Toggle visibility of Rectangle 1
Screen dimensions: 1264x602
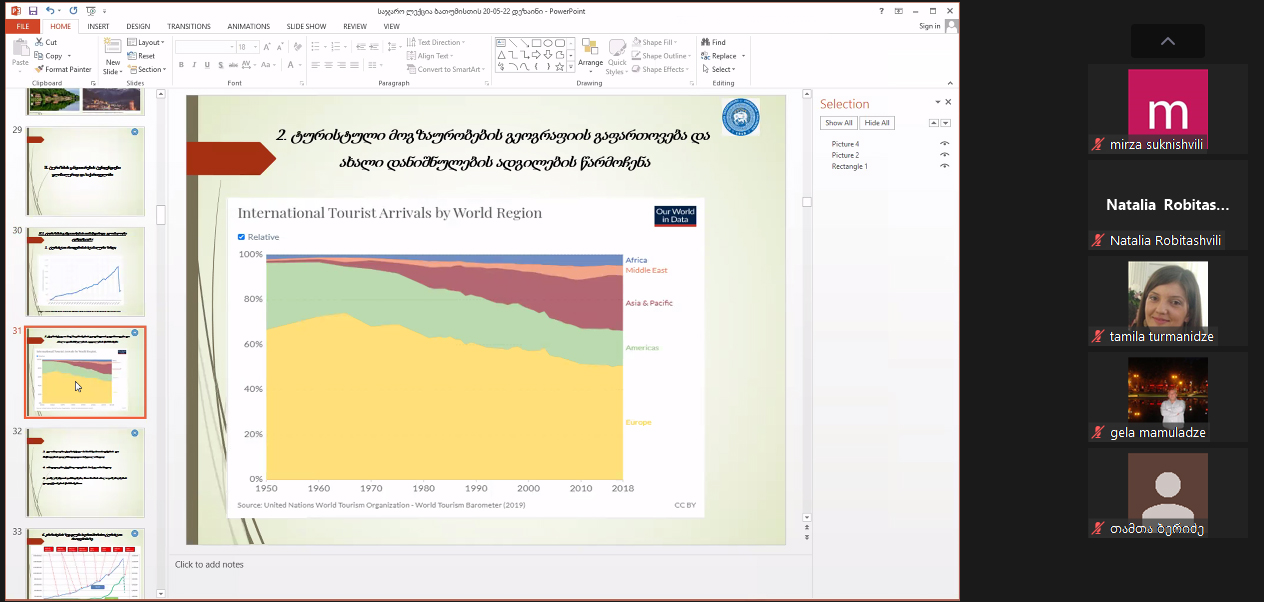click(943, 166)
